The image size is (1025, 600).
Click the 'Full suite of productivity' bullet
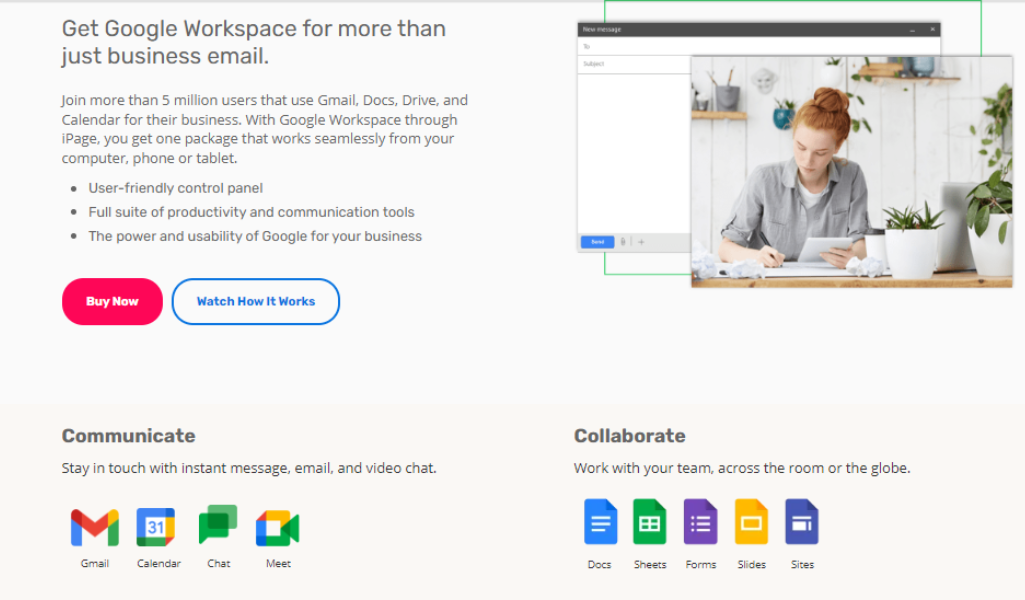tap(251, 212)
